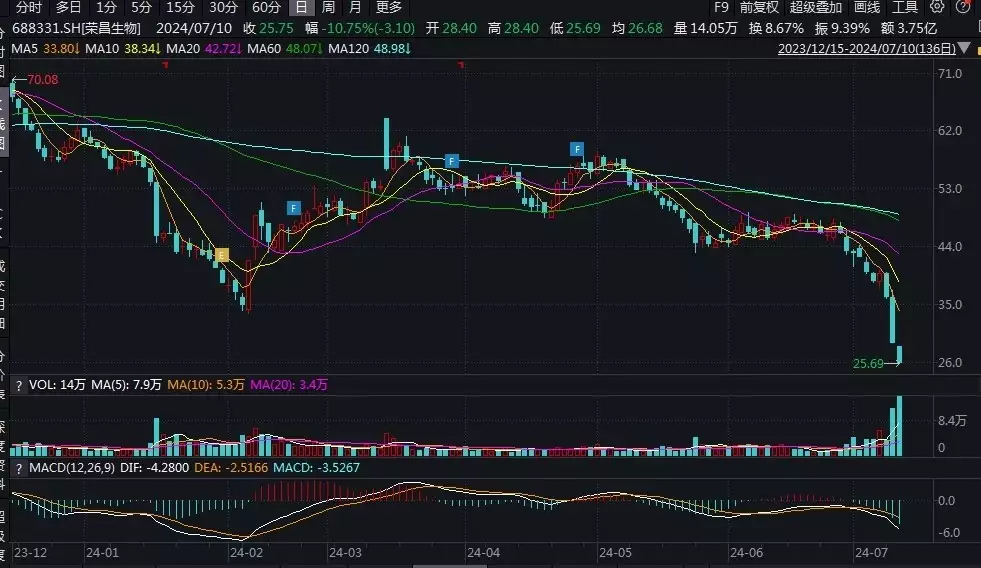Select the 1分 period tab
Image resolution: width=981 pixels, height=568 pixels.
click(106, 8)
